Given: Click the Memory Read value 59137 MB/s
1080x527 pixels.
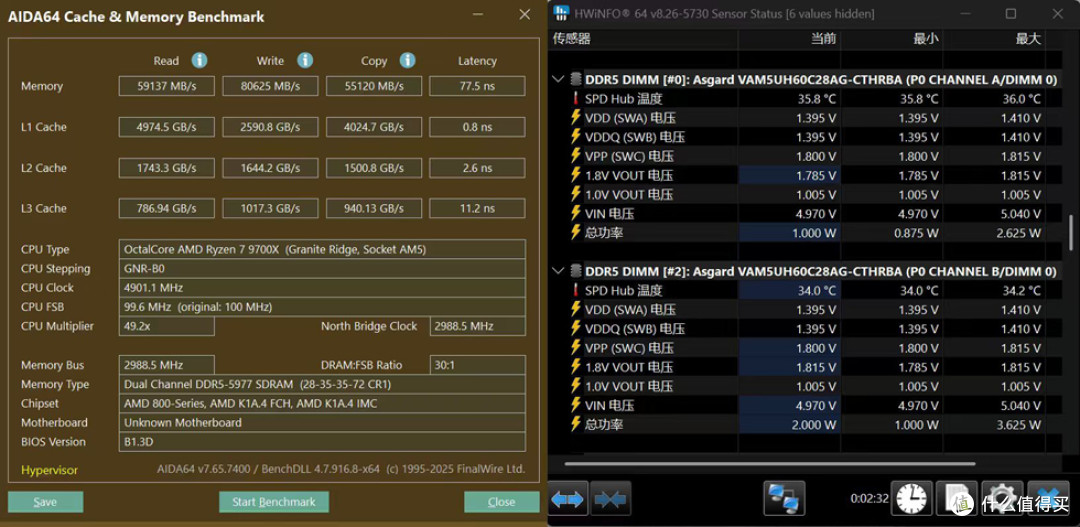Looking at the screenshot, I should point(167,86).
